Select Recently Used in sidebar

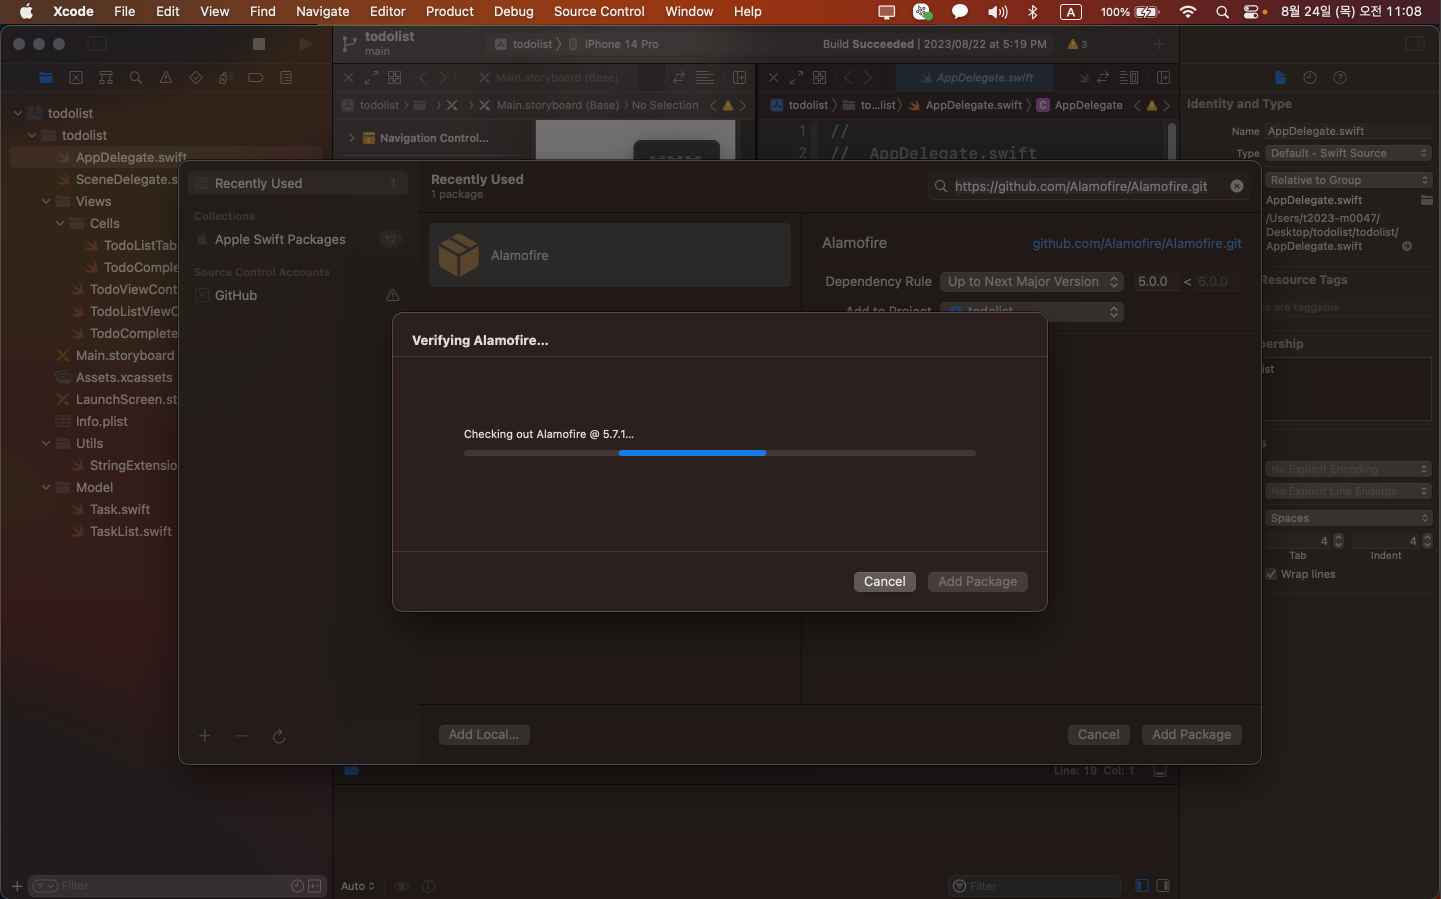coord(298,183)
